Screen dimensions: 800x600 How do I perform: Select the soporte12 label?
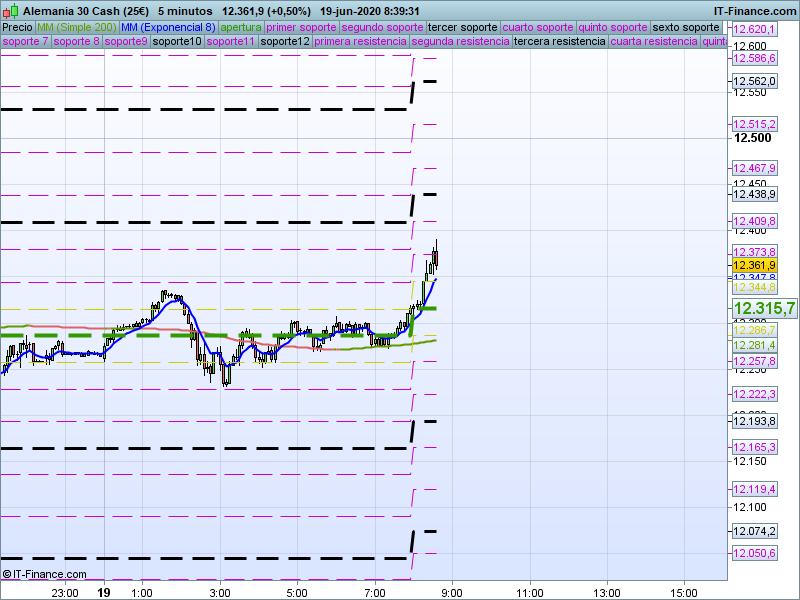[285, 41]
